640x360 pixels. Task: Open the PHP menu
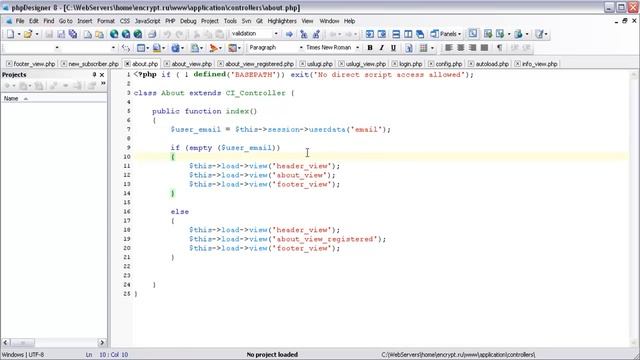170,21
